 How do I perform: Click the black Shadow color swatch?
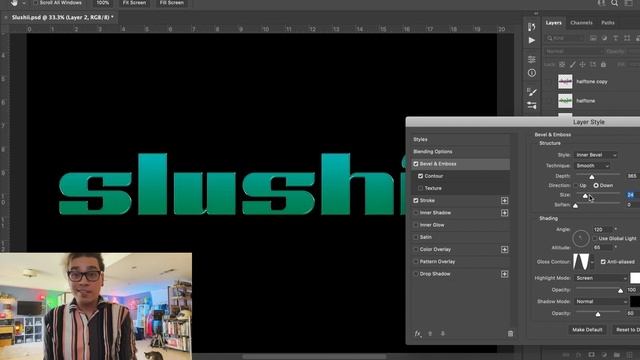click(635, 302)
